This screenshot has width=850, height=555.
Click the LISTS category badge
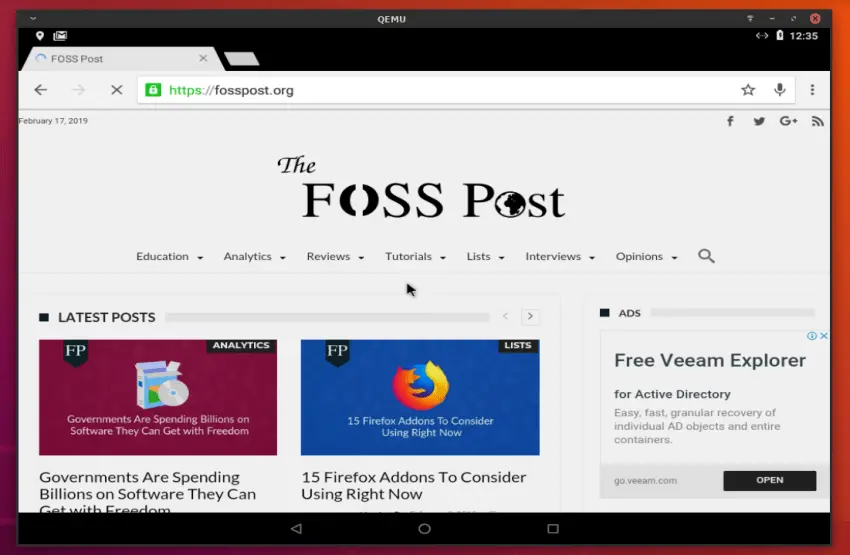pos(518,346)
